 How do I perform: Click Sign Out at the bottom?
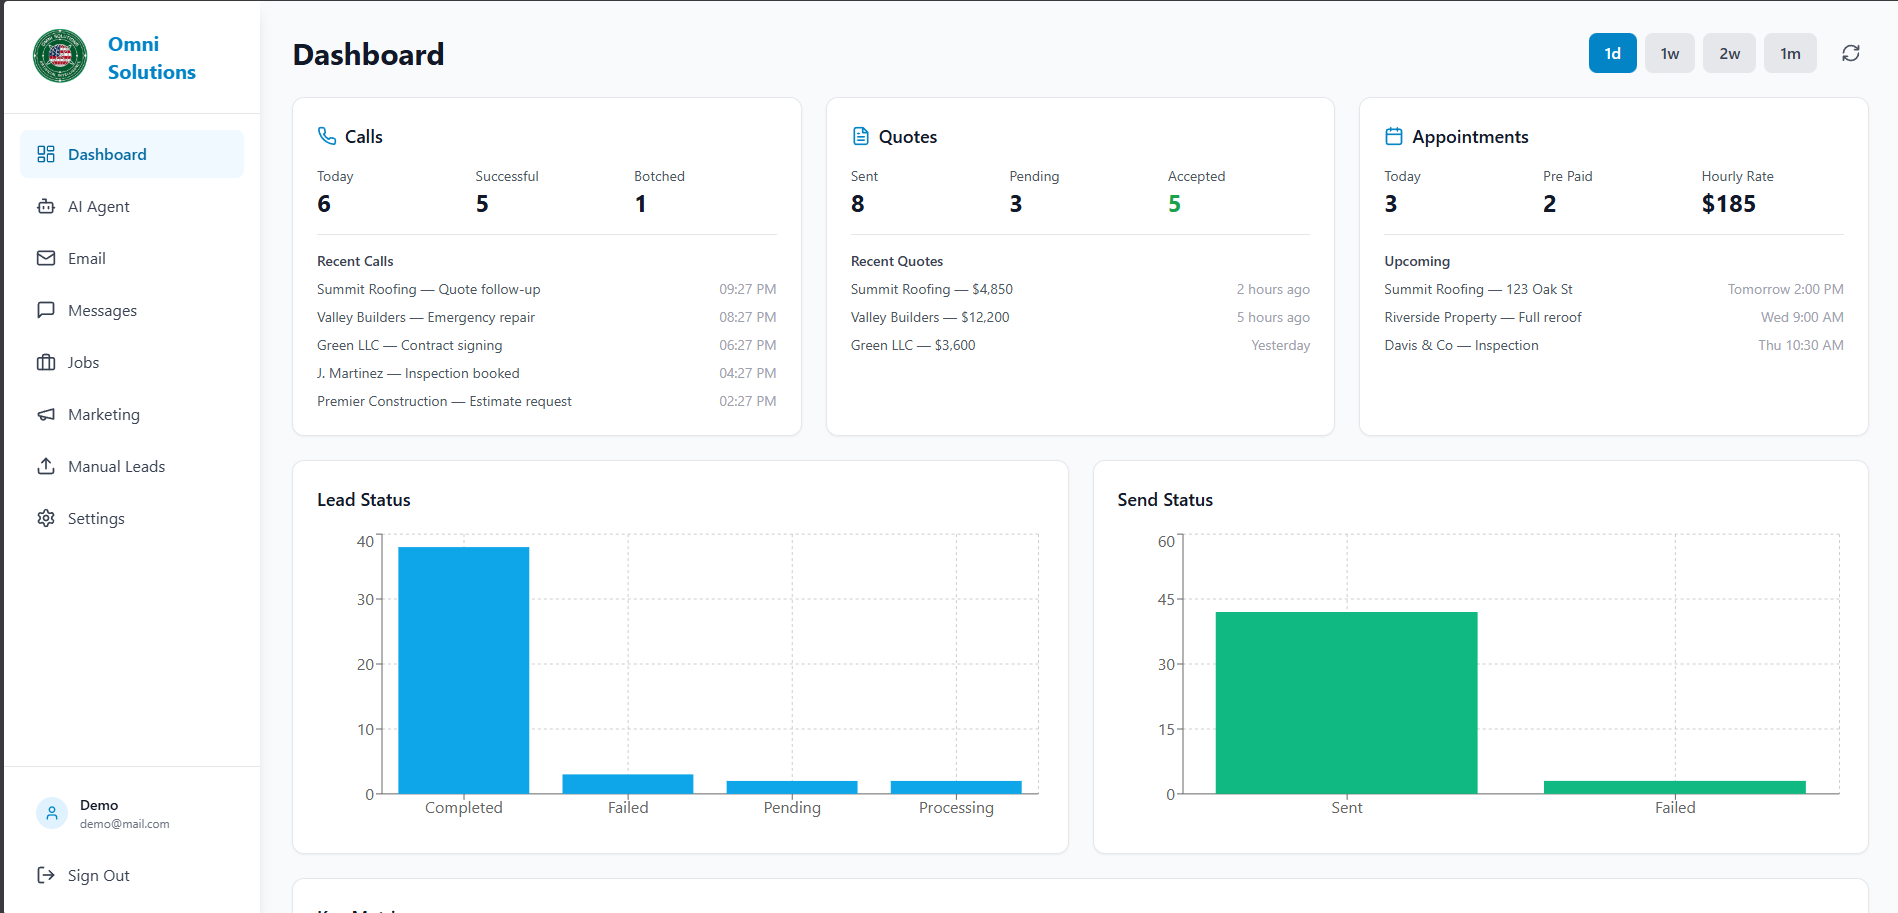point(97,875)
